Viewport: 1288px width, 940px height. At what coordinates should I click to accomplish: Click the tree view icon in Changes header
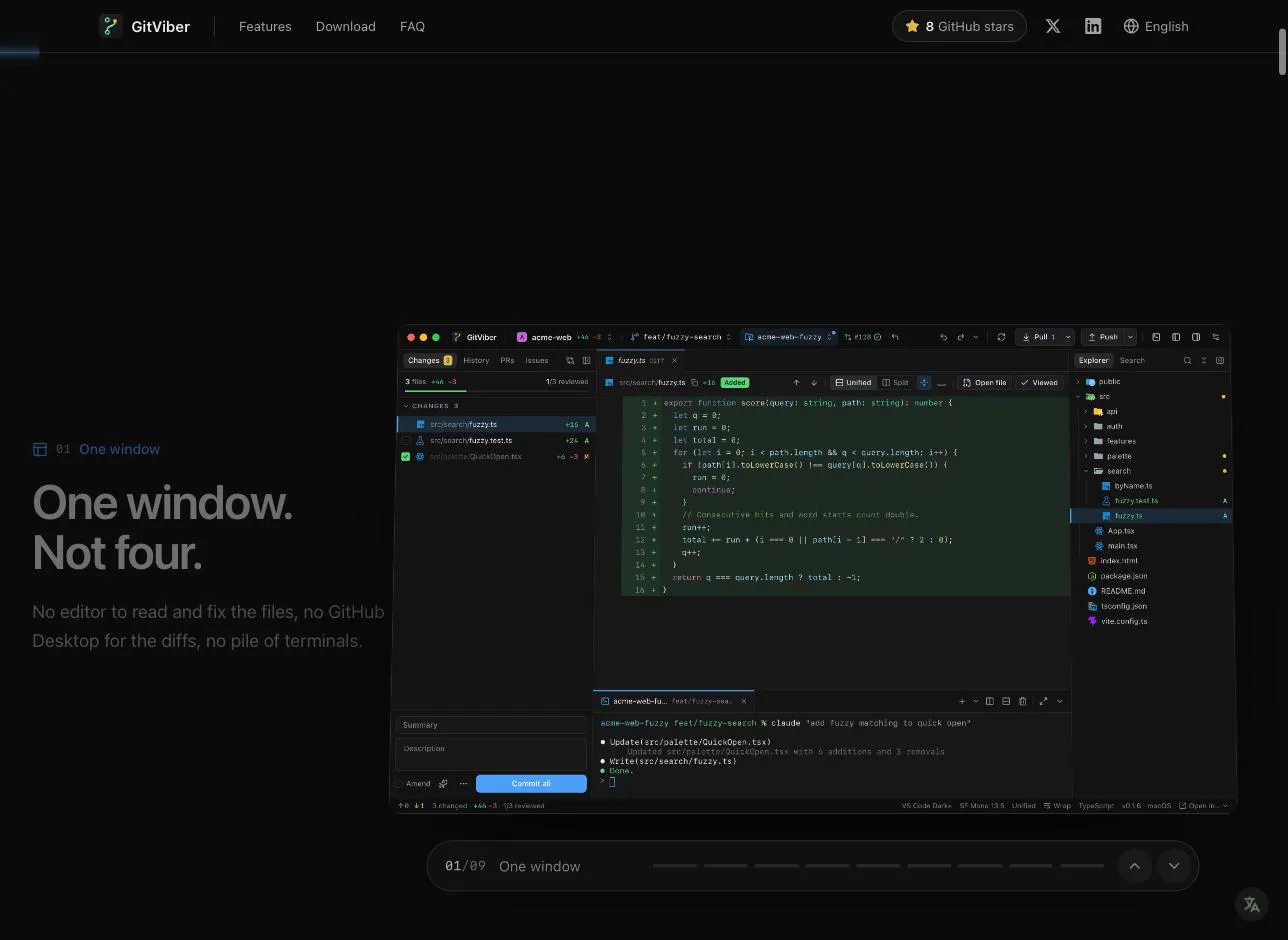(570, 361)
